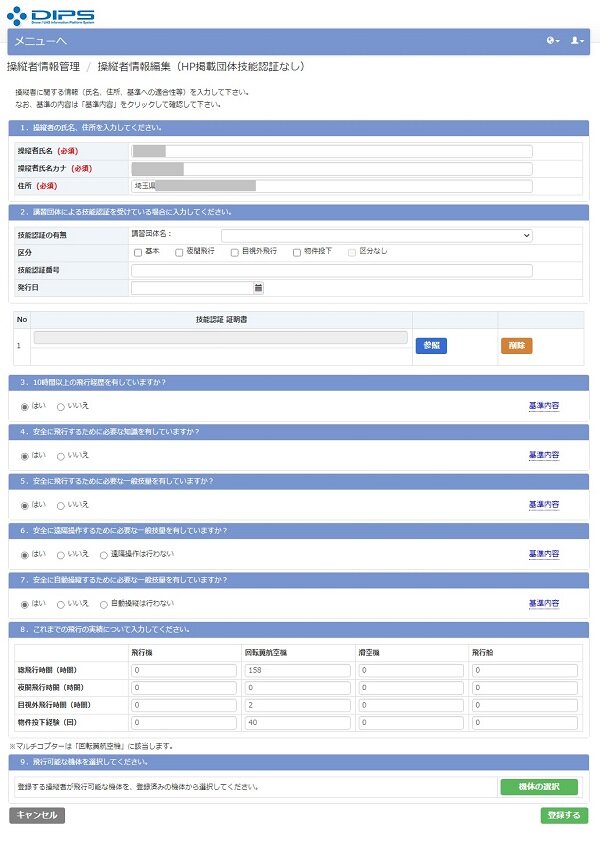This screenshot has width=600, height=847.
Task: Expand the 講習団体名 dropdown
Action: (x=376, y=235)
